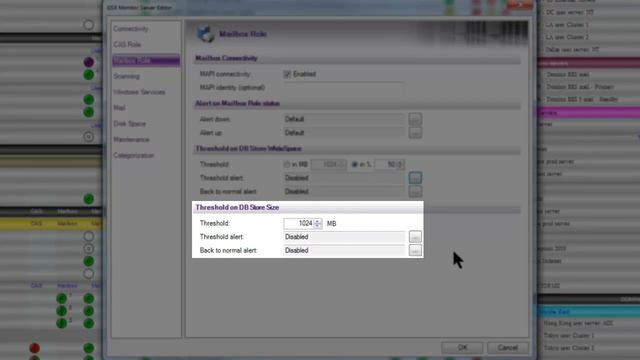Click the 'Mailbox Connectivity' section heading

[x=226, y=58]
